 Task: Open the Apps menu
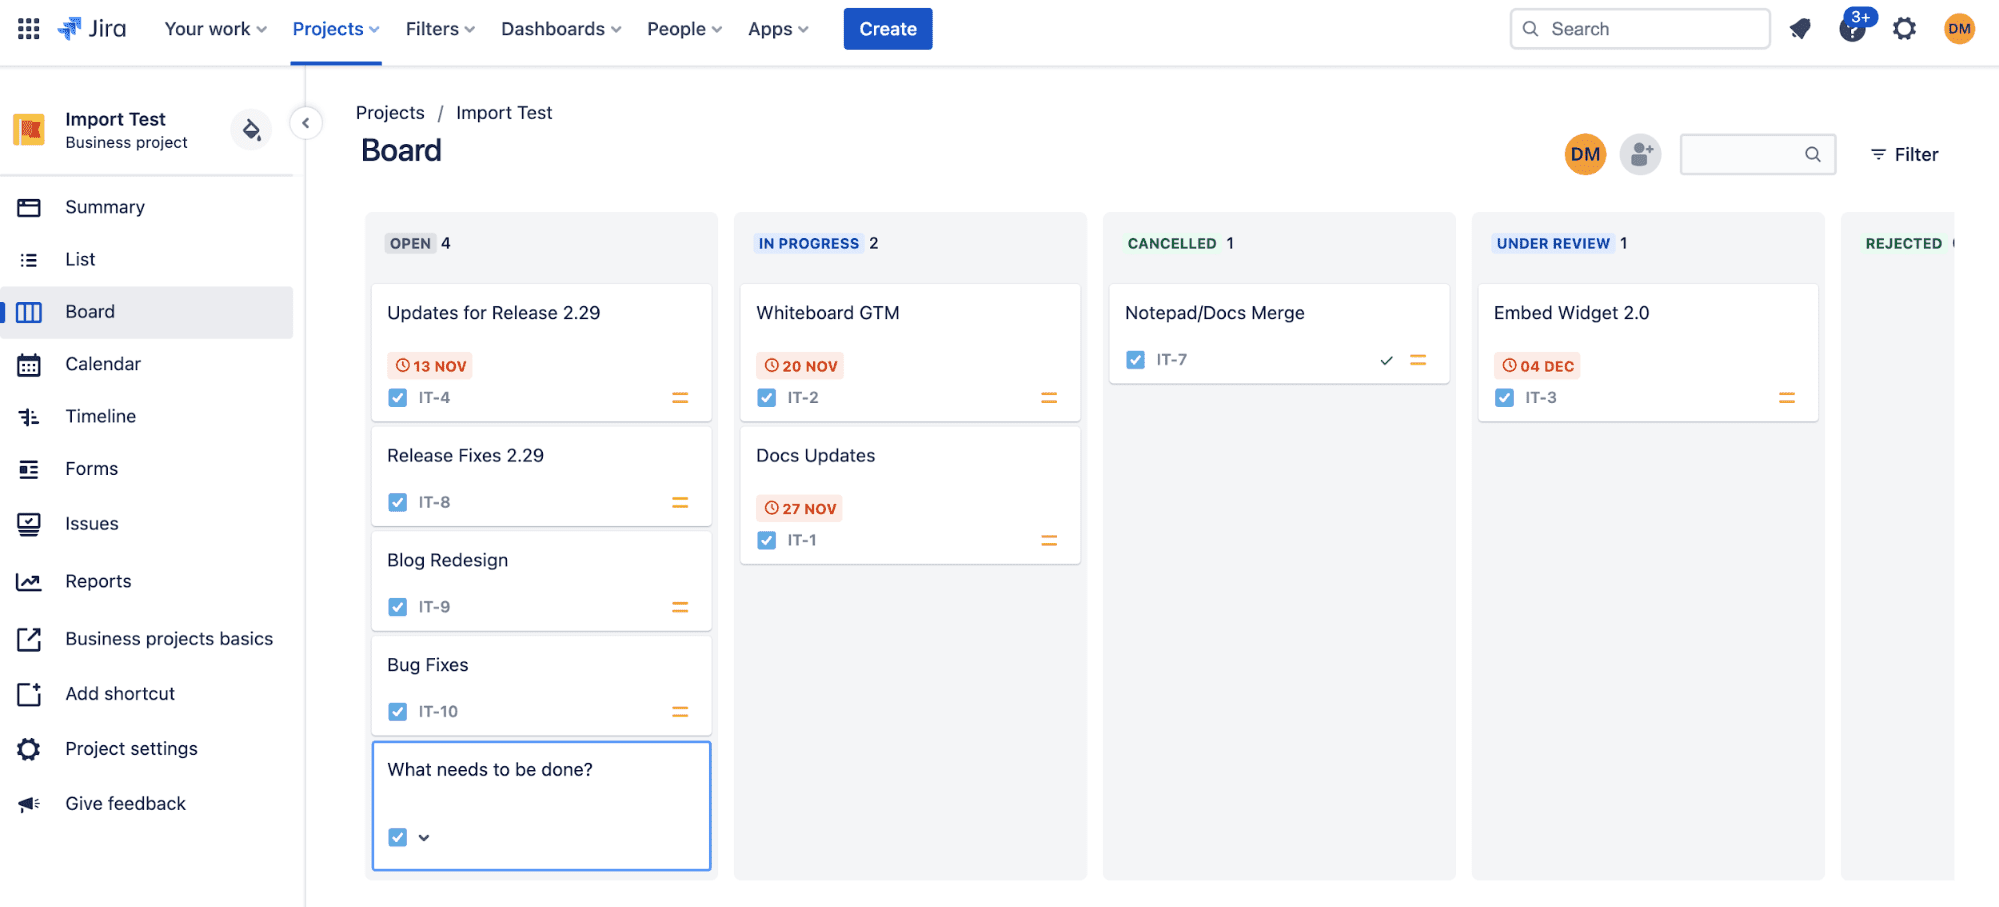(778, 29)
